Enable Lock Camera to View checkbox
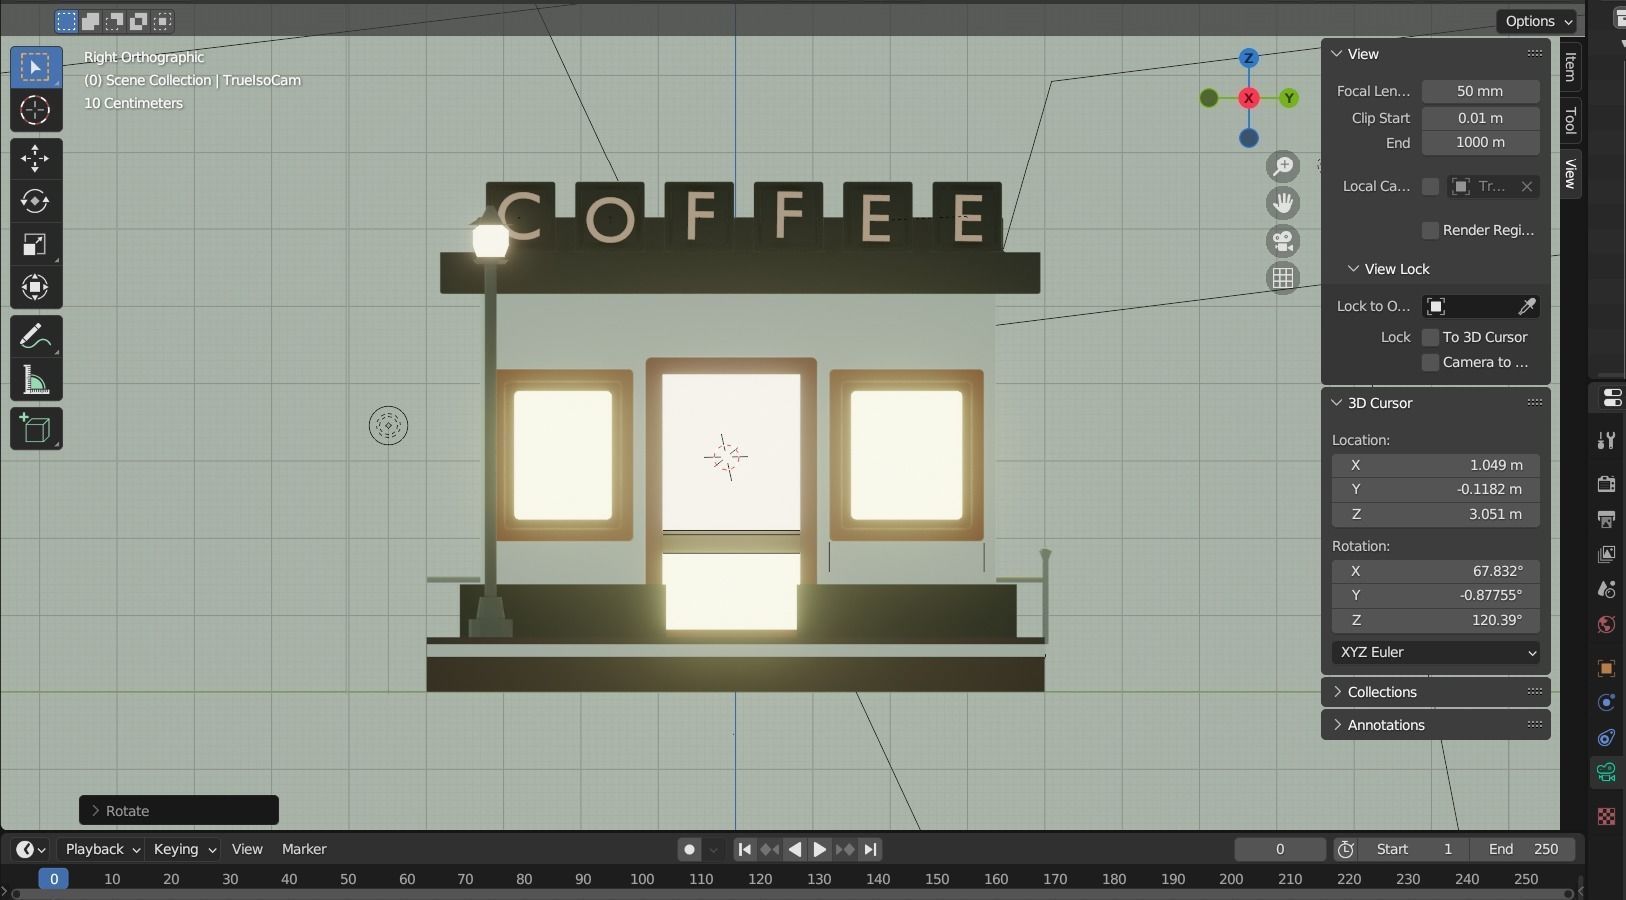 1430,362
